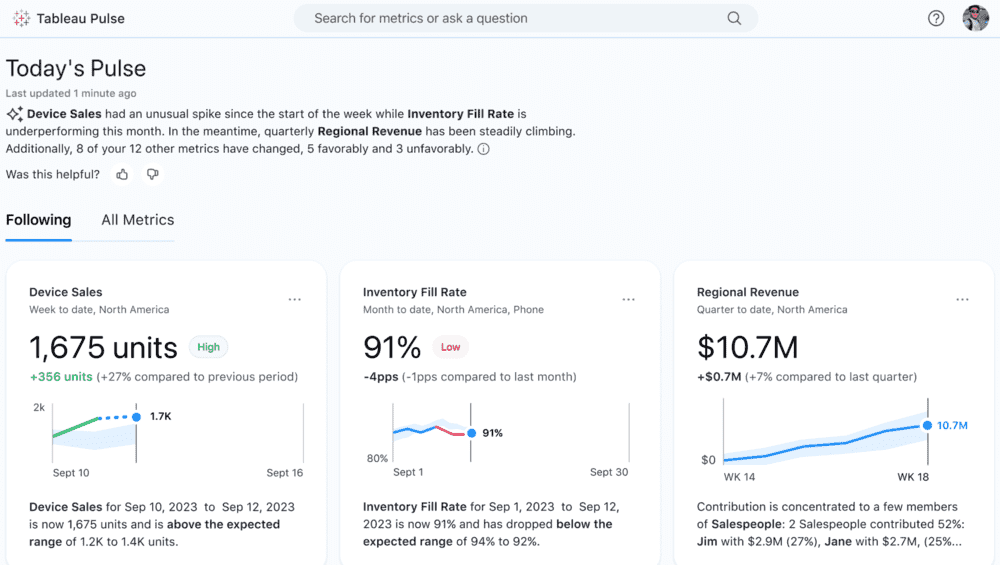This screenshot has height=565, width=1000.
Task: Click the Sept 10 axis label
Action: [71, 473]
